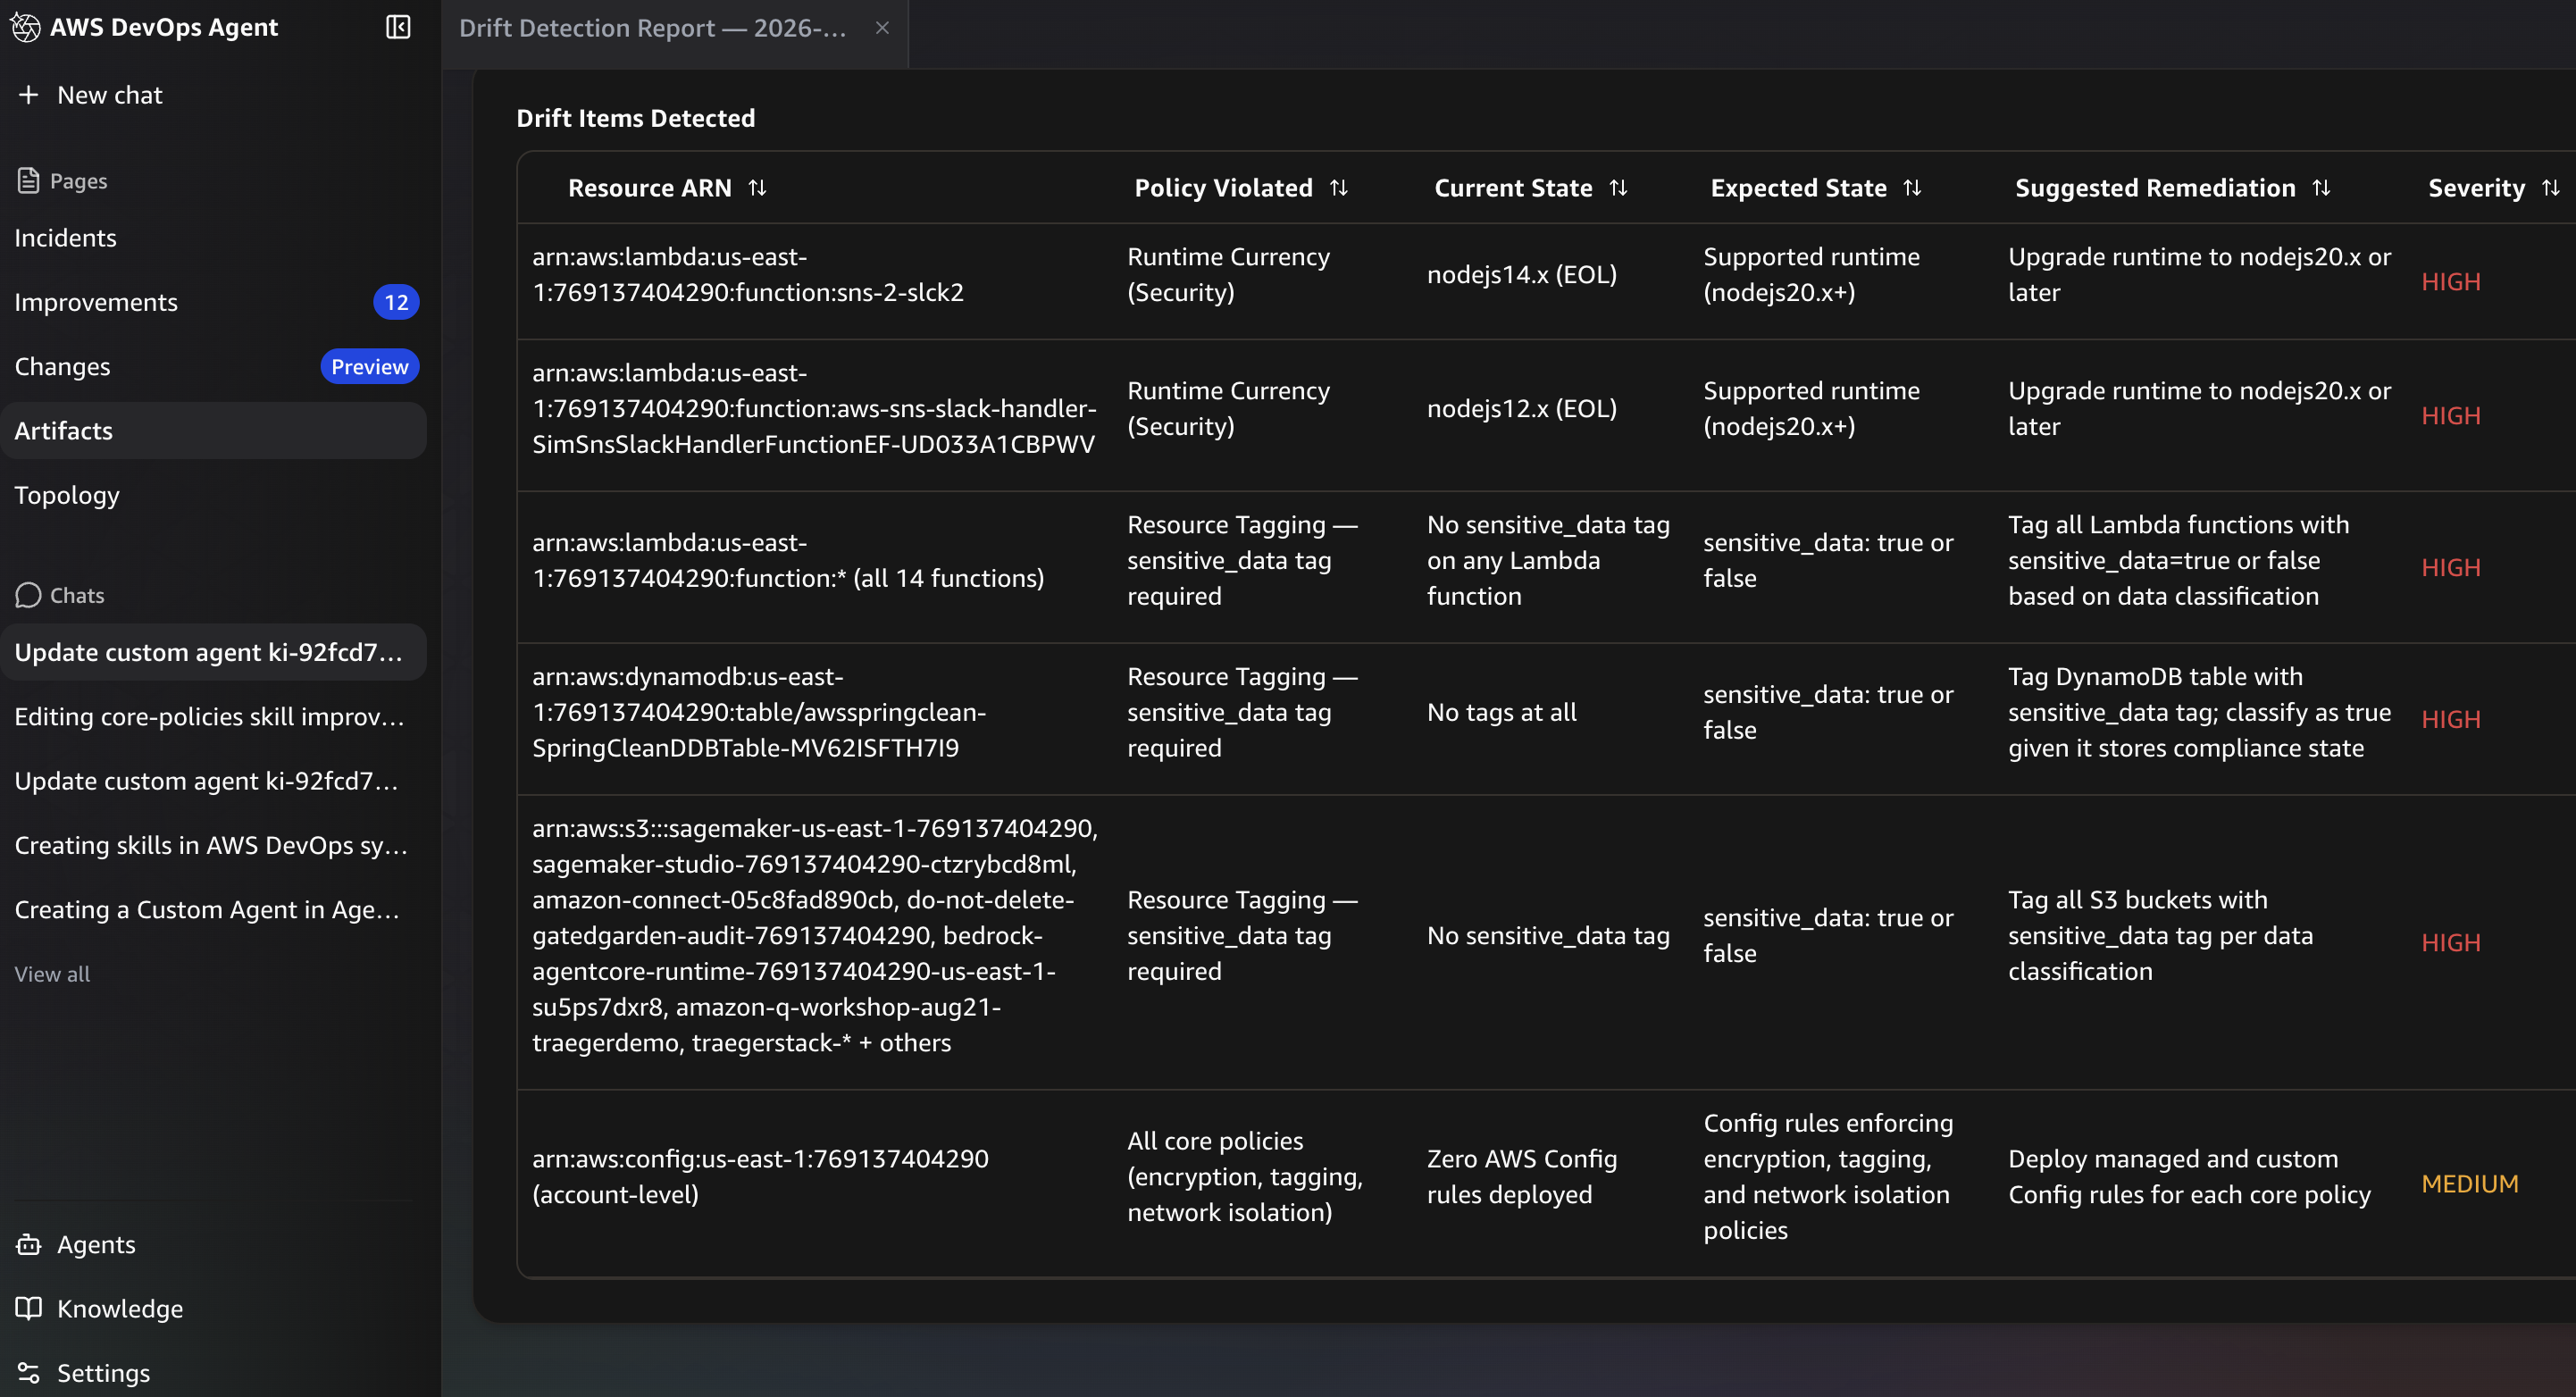Click the Knowledge book icon
The image size is (2576, 1397).
tap(29, 1308)
